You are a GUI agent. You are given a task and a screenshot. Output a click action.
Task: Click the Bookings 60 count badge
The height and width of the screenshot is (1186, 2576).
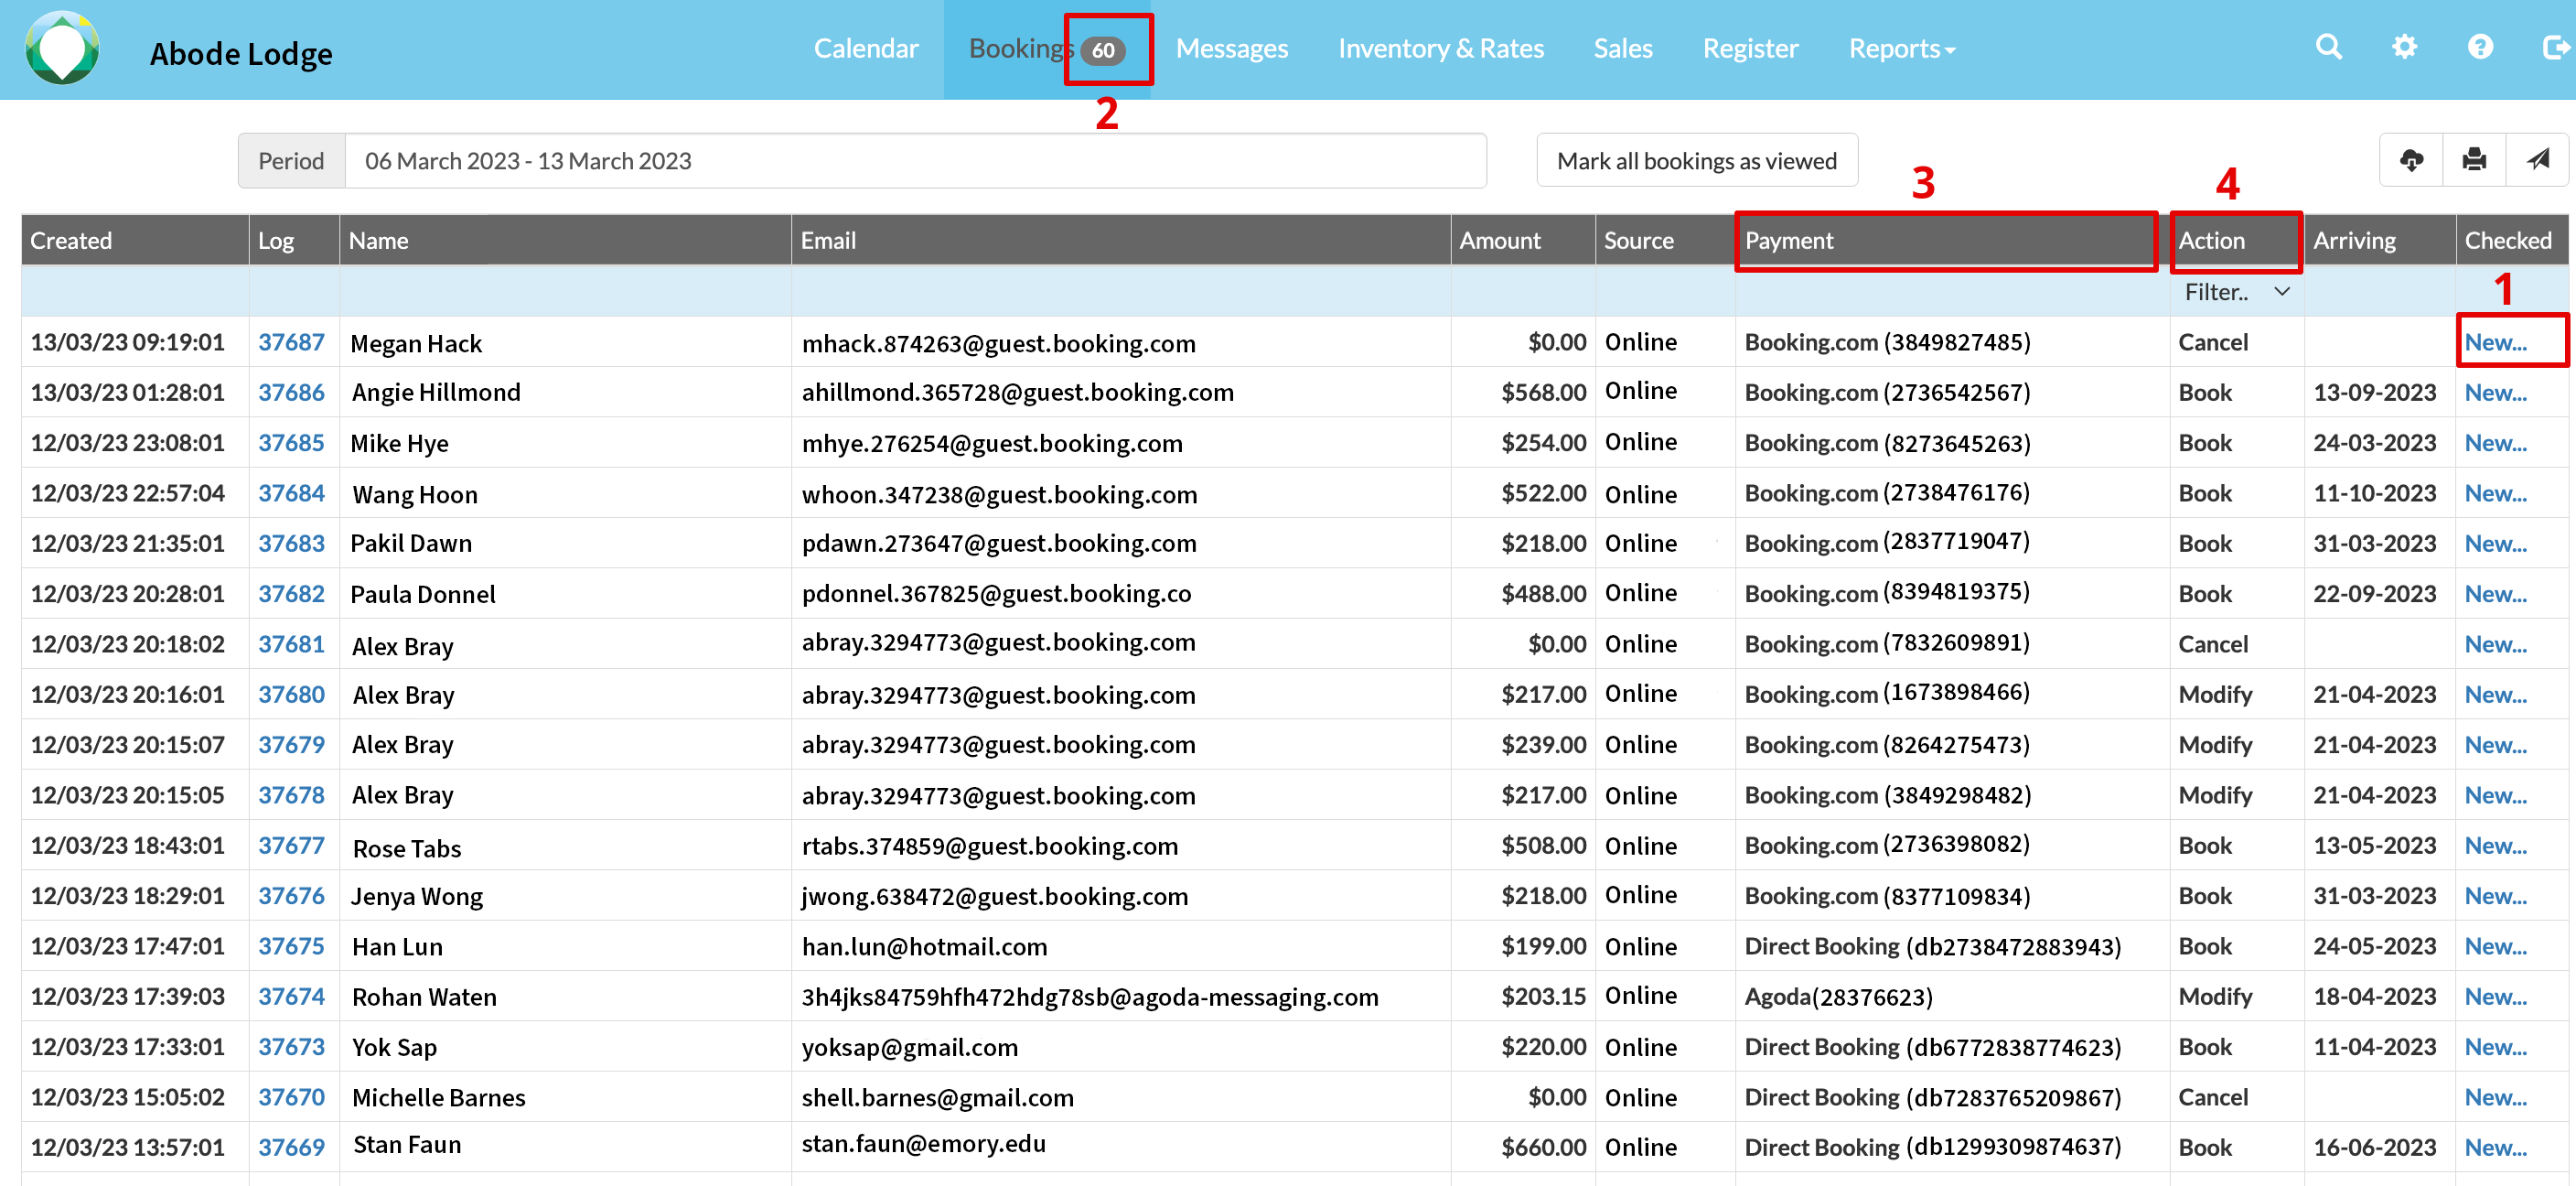[1103, 50]
